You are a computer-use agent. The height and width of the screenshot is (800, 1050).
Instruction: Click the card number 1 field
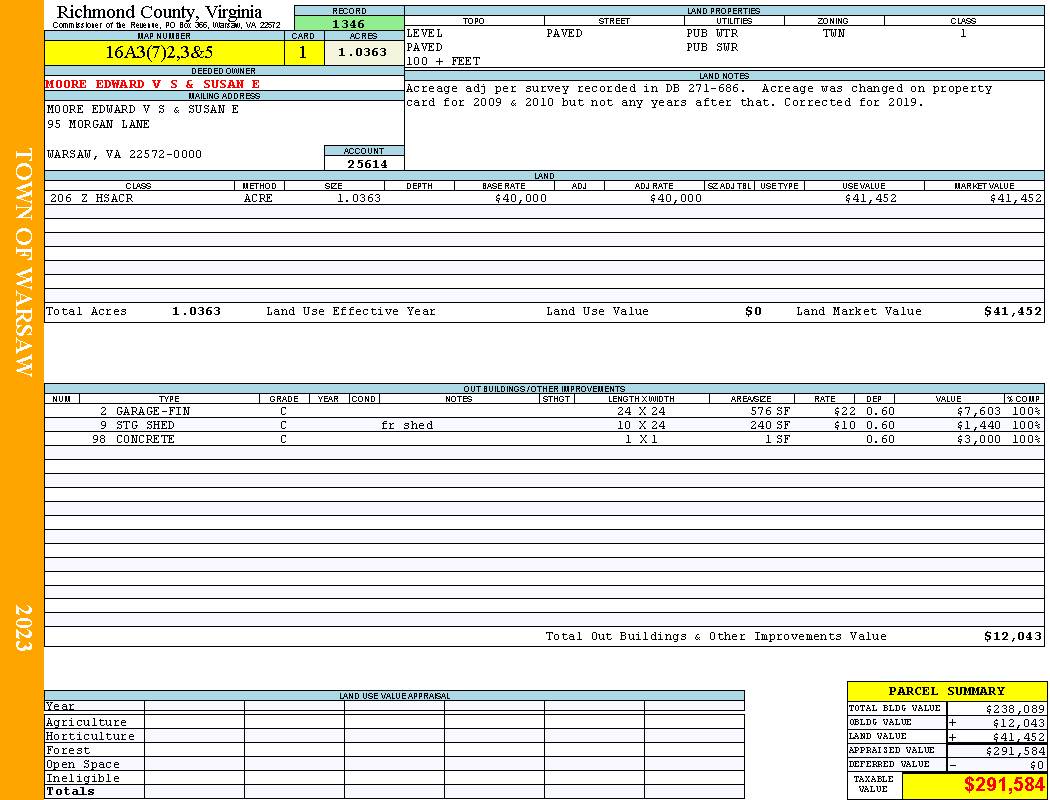coord(304,52)
